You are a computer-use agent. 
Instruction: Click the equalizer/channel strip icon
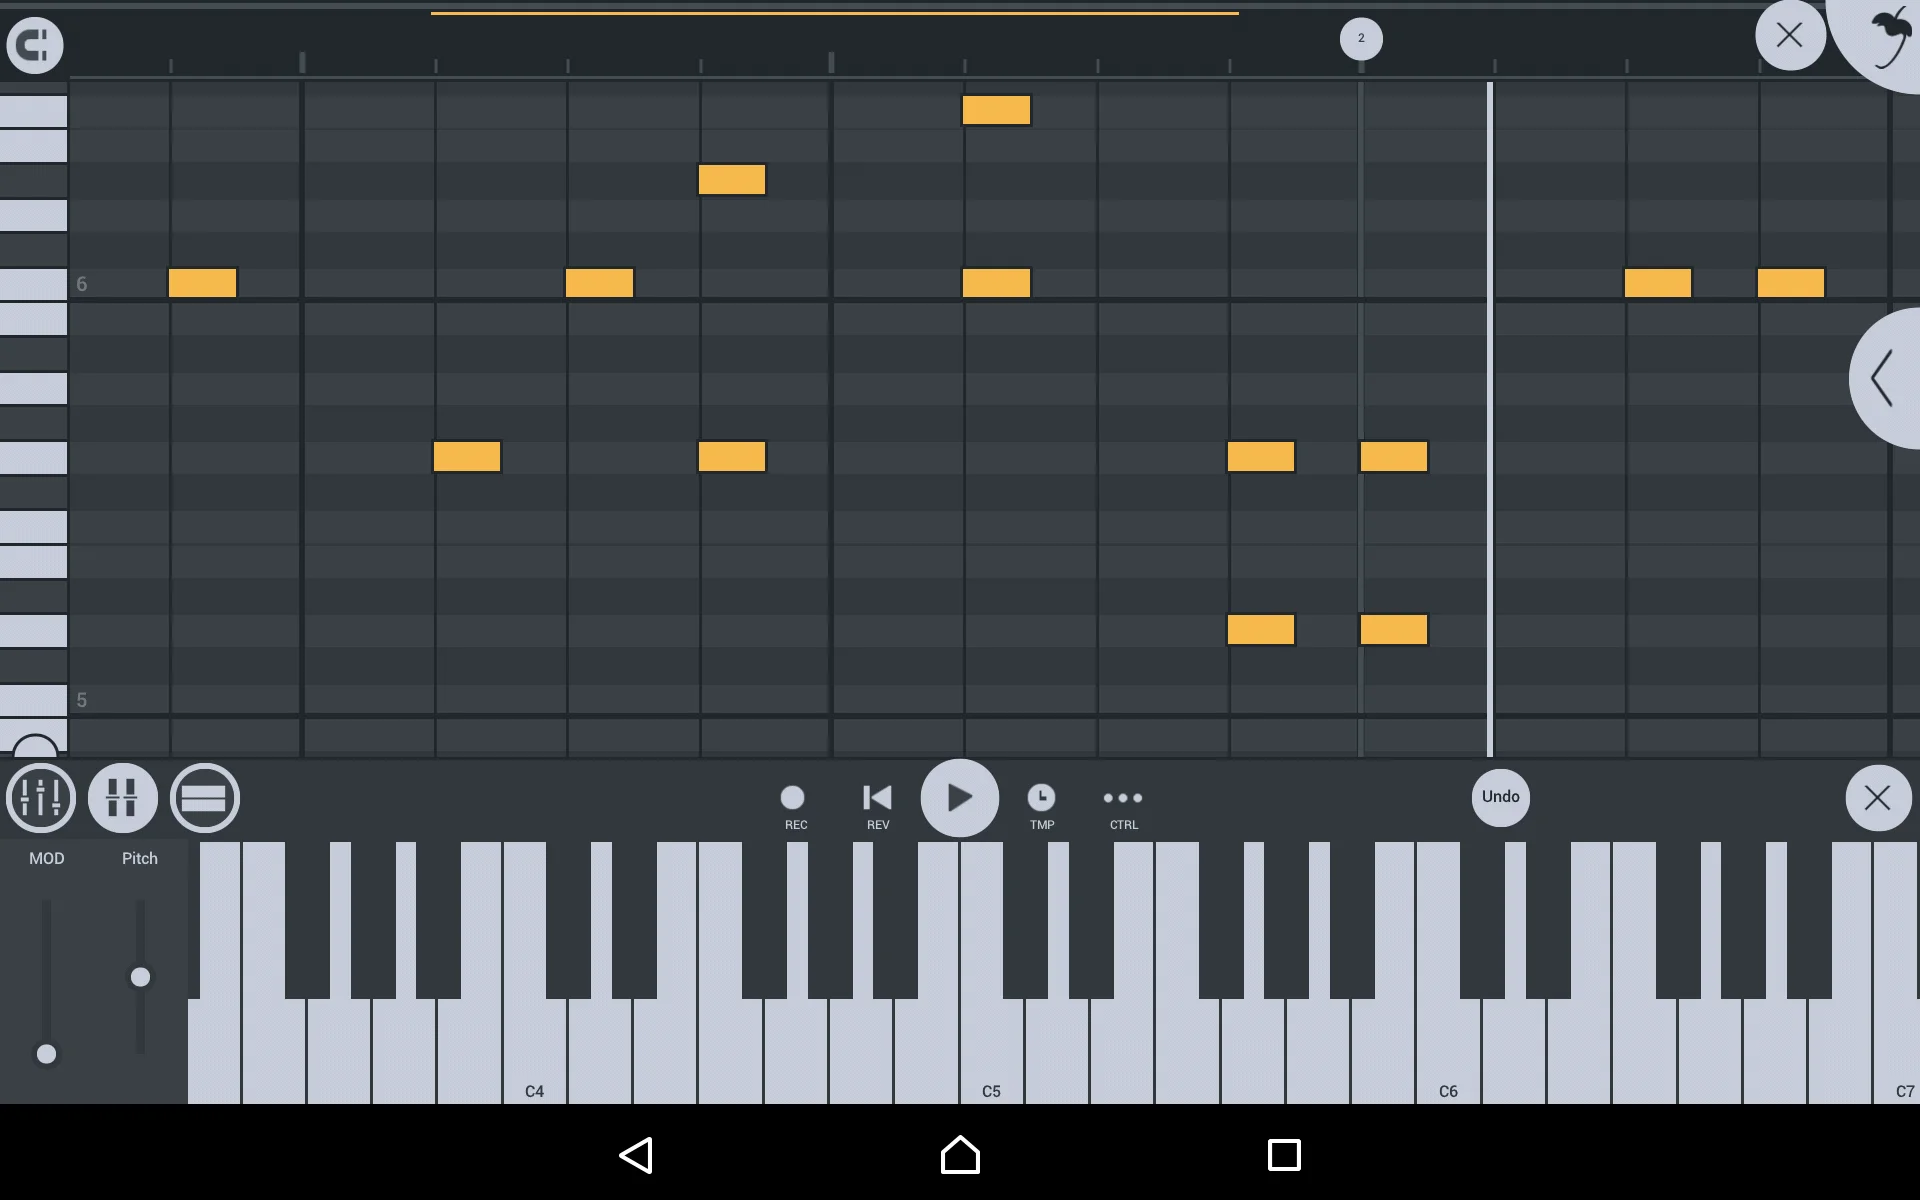click(x=40, y=798)
